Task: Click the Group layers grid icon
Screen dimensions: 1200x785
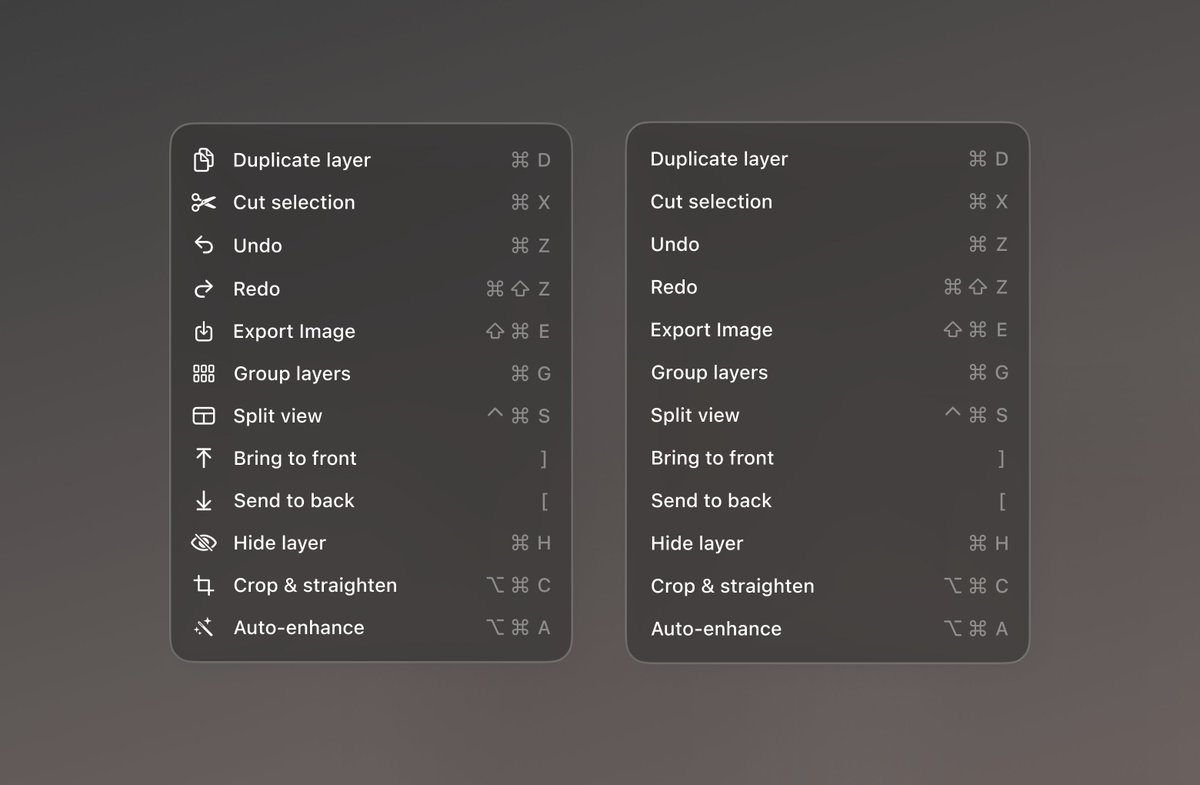Action: [204, 374]
